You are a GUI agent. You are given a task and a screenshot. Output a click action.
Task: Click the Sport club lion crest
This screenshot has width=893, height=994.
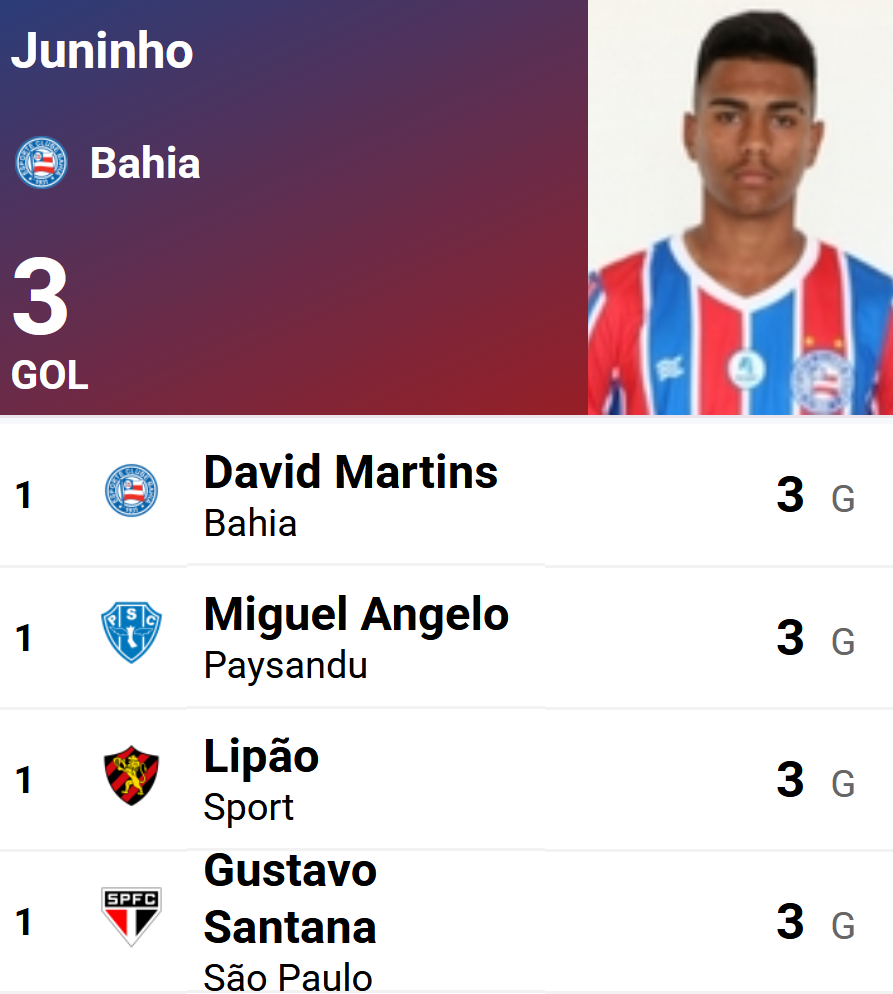[131, 775]
